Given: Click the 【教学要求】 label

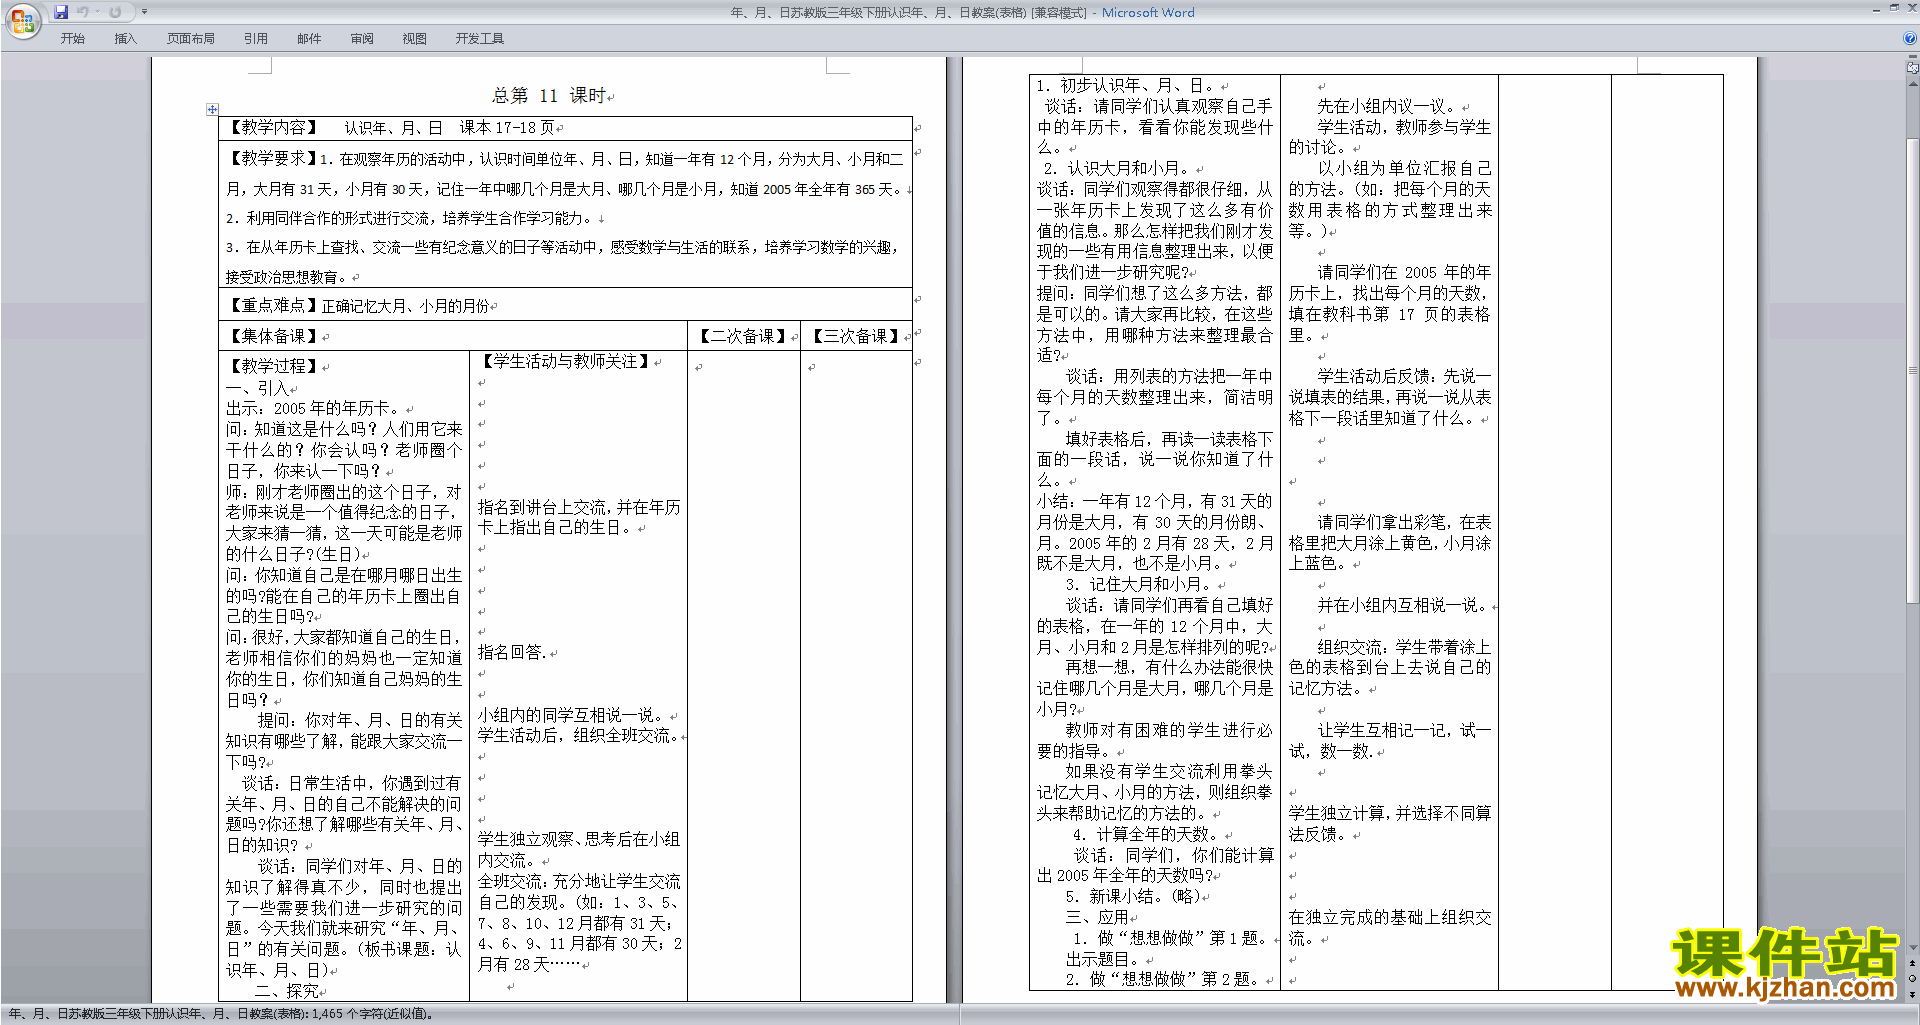Looking at the screenshot, I should (x=273, y=158).
